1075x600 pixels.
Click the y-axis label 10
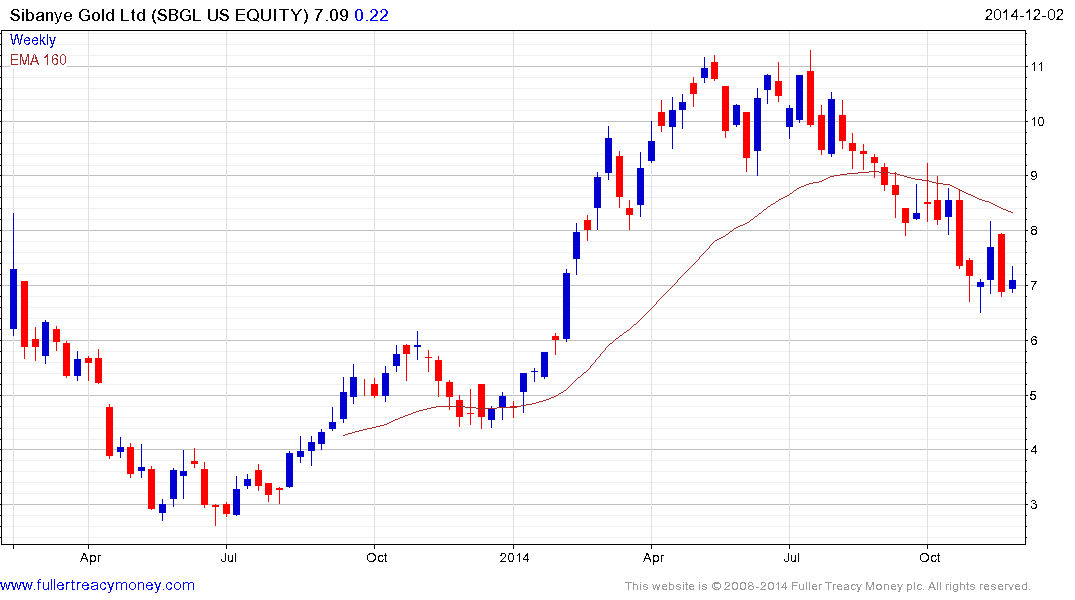click(x=1037, y=121)
